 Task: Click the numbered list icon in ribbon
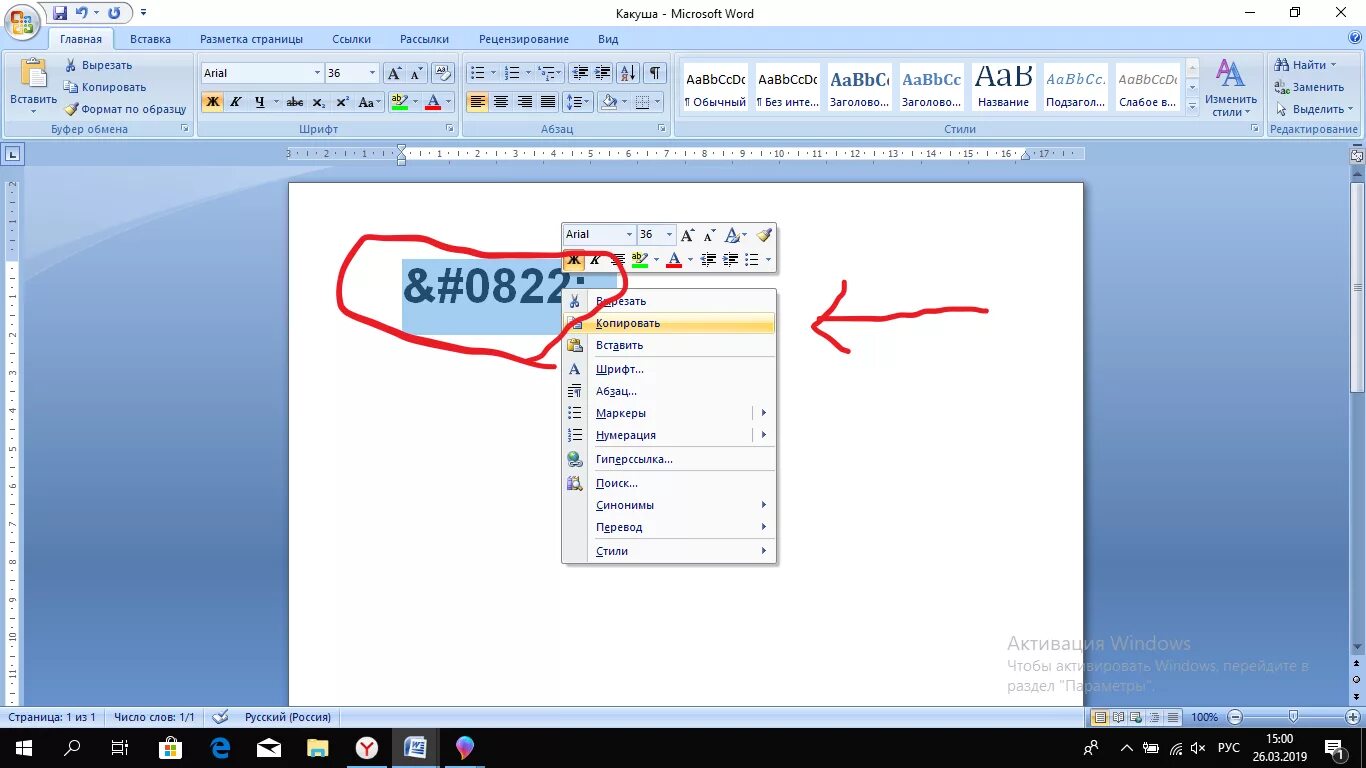[x=512, y=73]
